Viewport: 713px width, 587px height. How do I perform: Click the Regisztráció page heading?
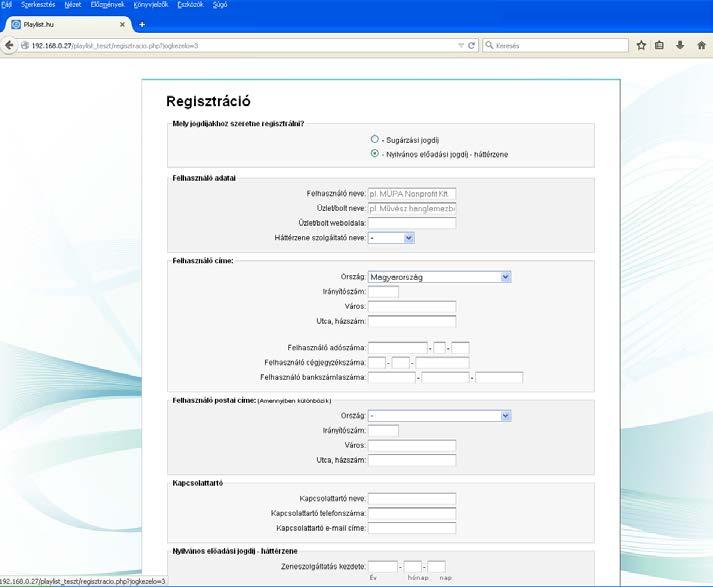coord(208,101)
